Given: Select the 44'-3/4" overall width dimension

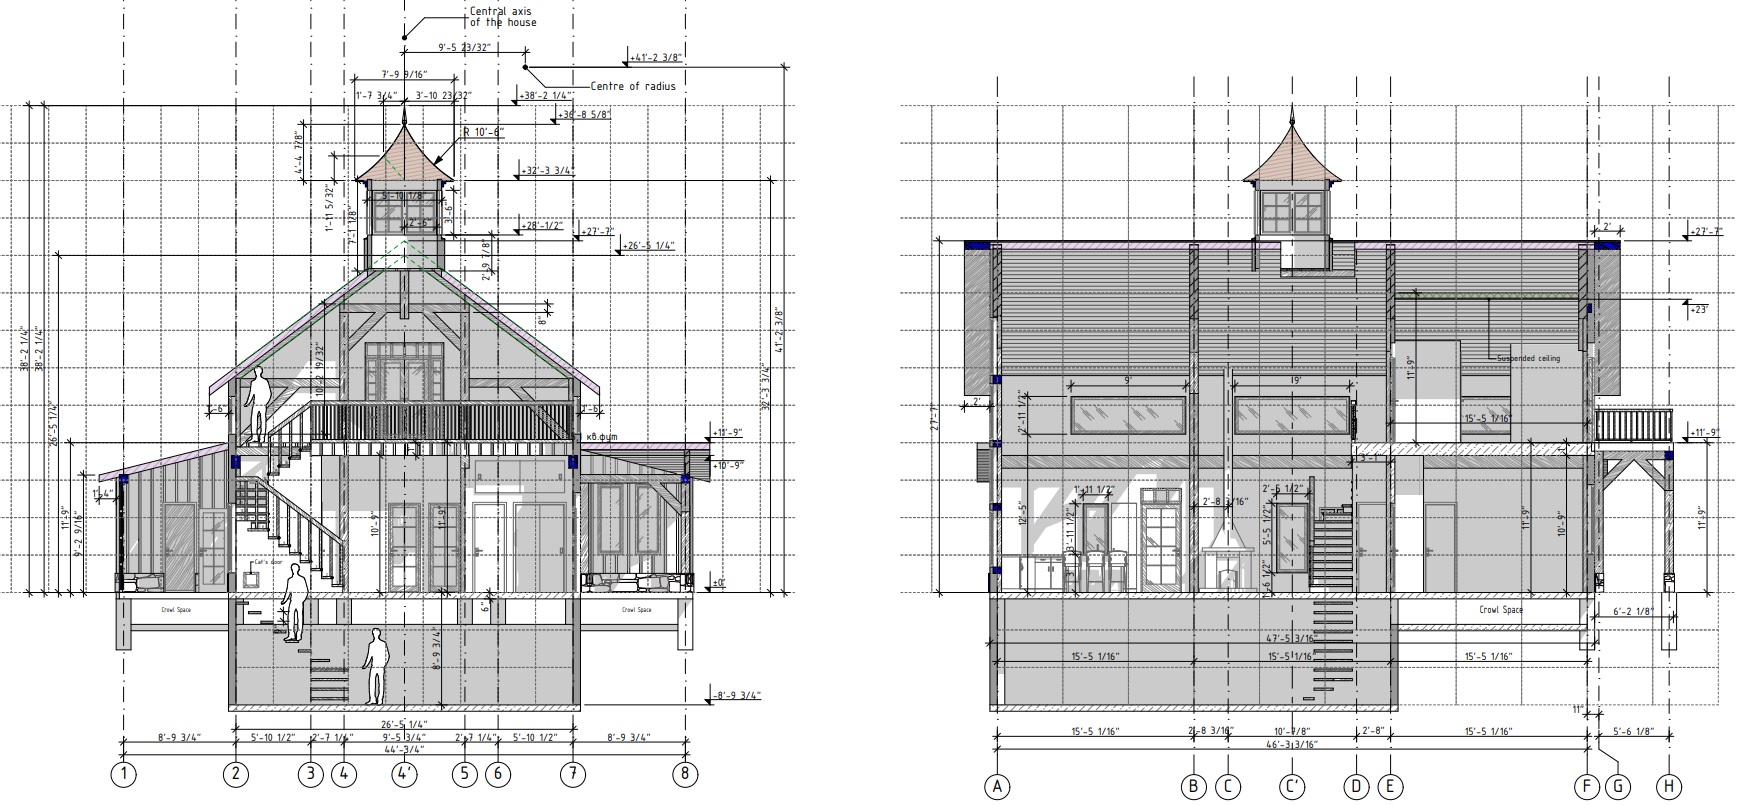Looking at the screenshot, I should (x=404, y=748).
